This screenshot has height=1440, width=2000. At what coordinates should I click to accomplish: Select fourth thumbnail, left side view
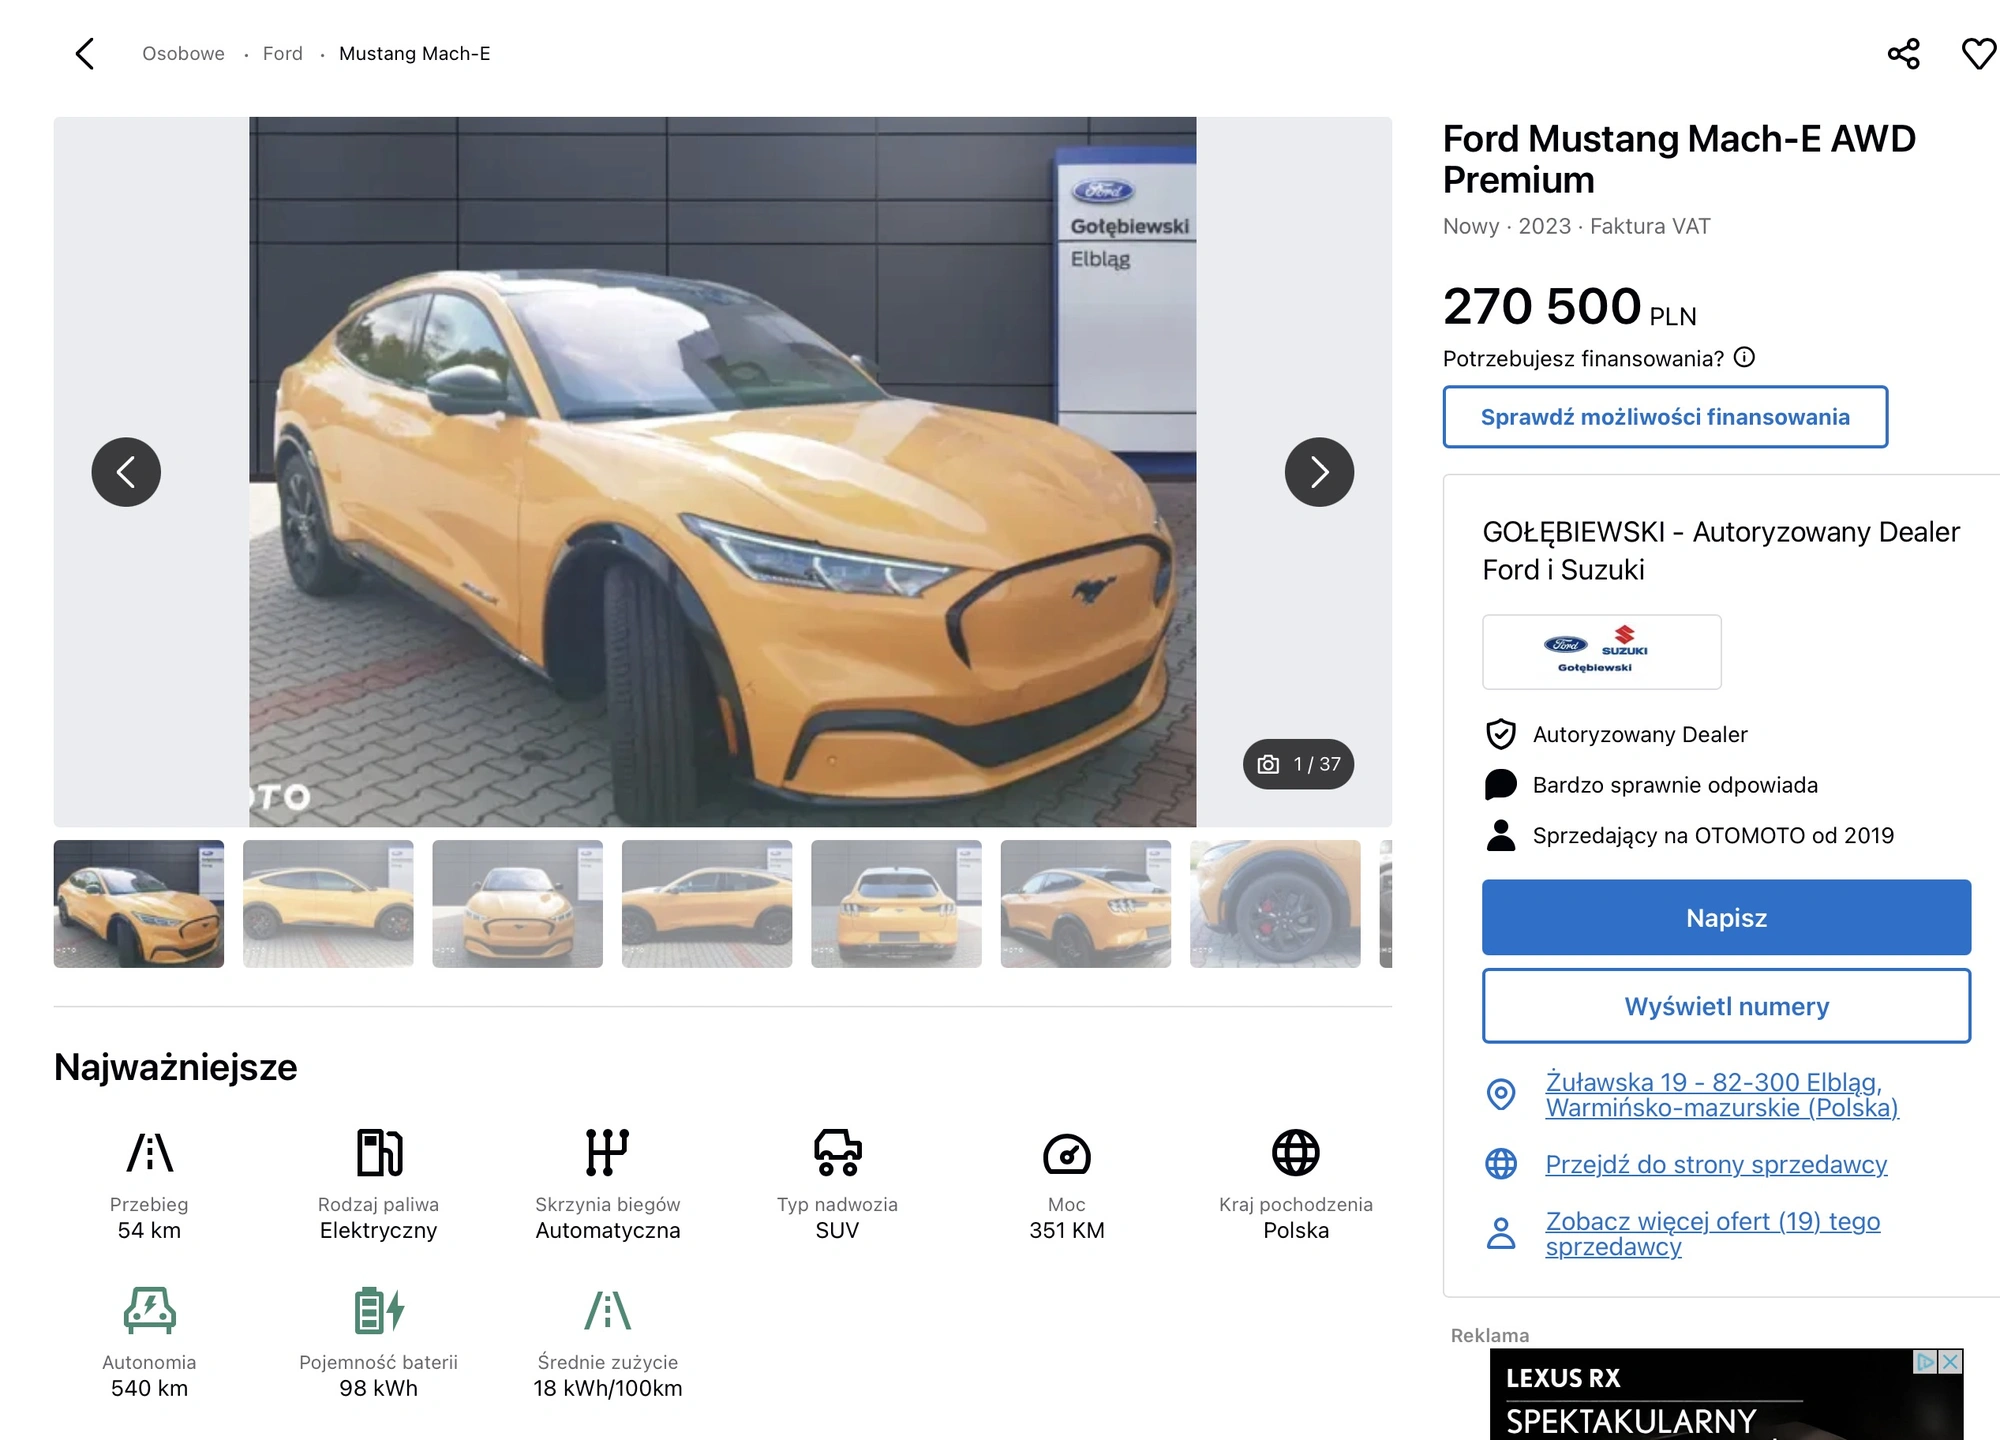(707, 904)
